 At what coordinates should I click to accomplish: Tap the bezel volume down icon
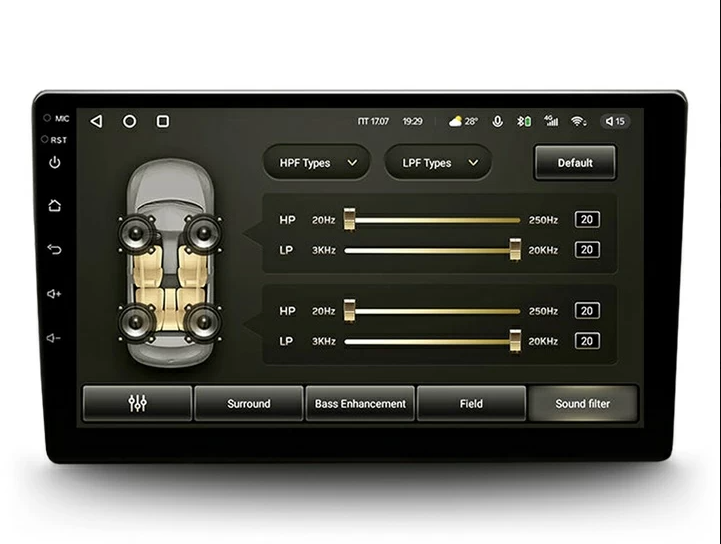pos(53,338)
